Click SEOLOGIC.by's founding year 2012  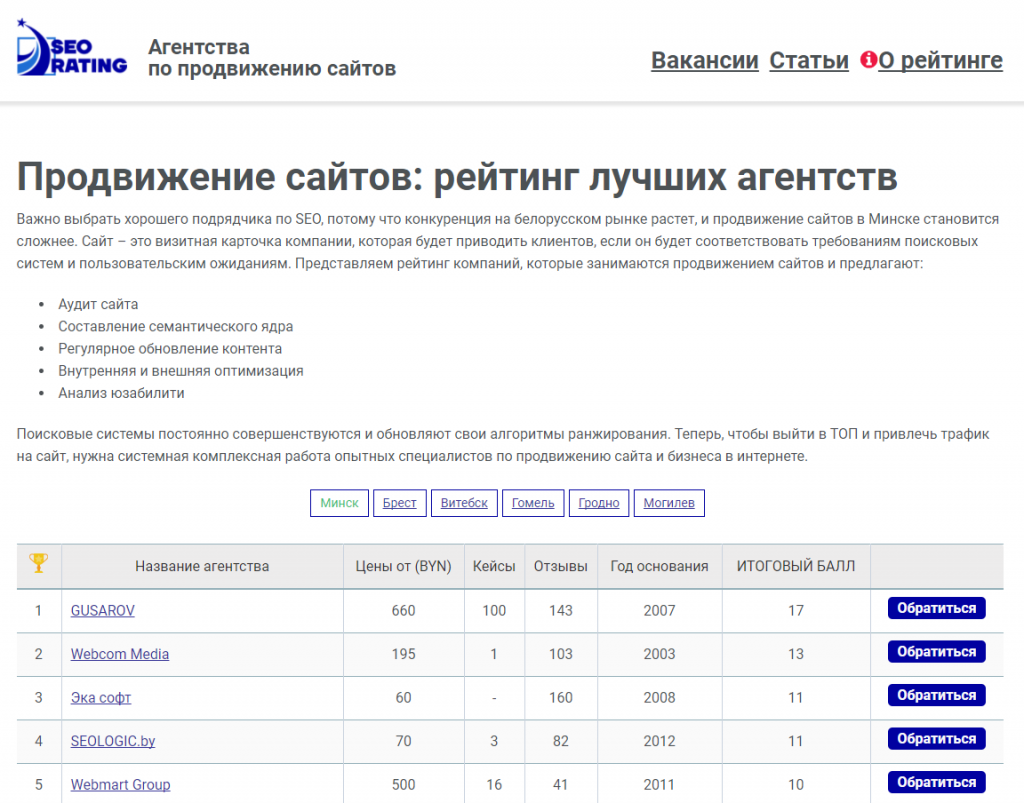659,741
